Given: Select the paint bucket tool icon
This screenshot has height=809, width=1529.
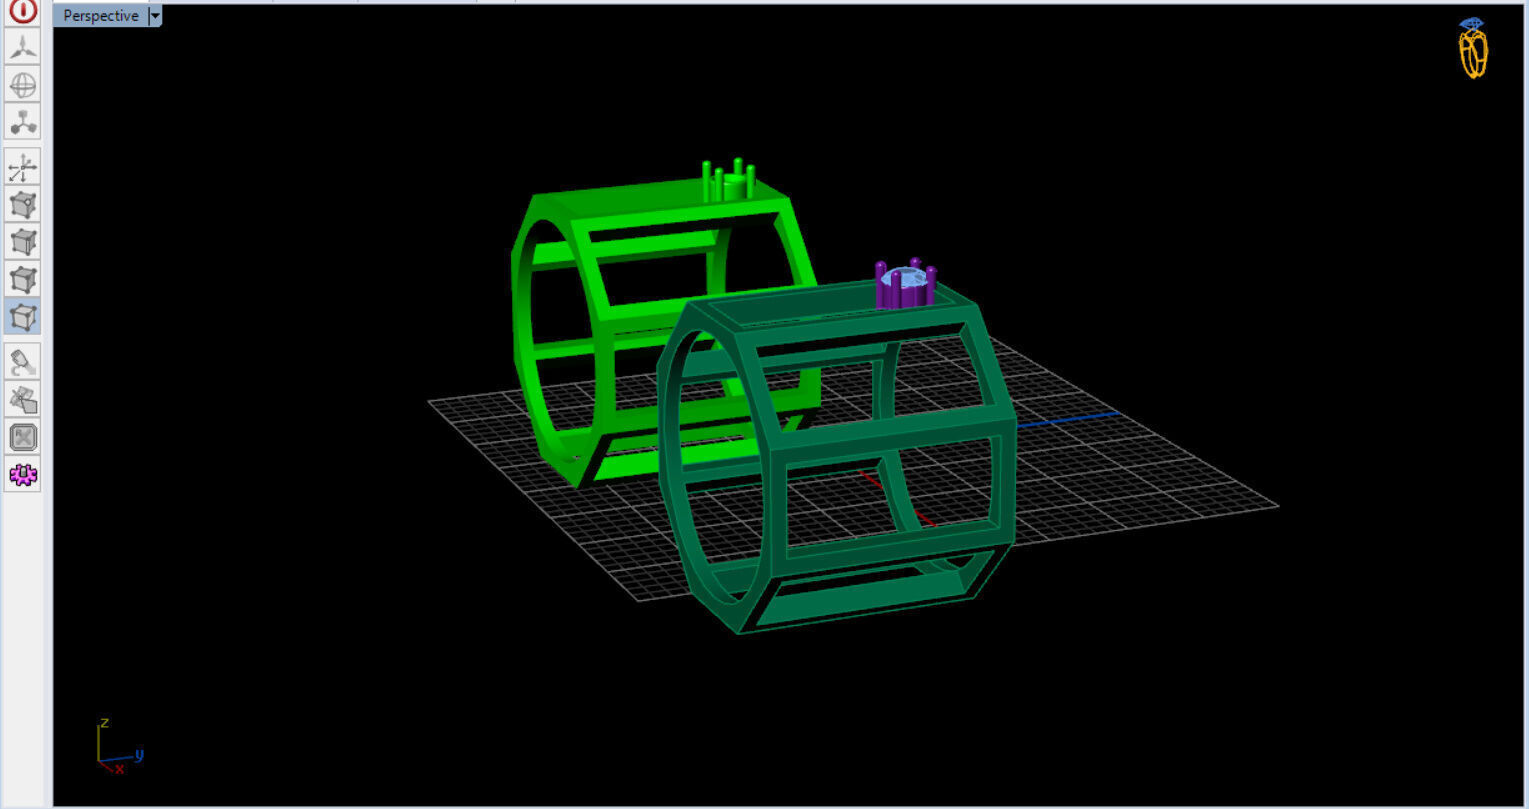Looking at the screenshot, I should tap(23, 362).
